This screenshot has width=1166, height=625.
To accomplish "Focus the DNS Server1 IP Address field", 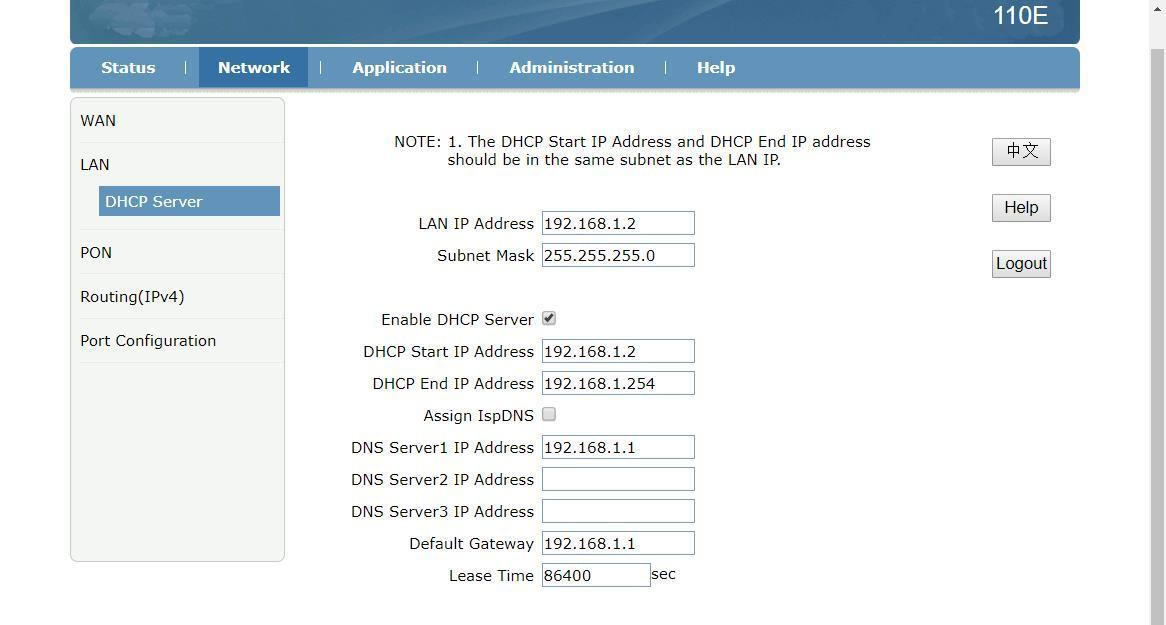I will (618, 447).
